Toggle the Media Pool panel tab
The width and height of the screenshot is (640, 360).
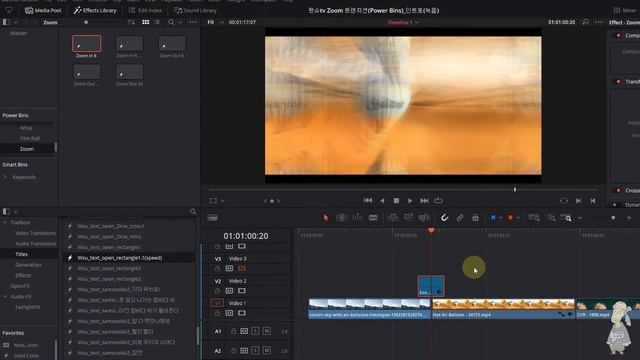pos(43,10)
